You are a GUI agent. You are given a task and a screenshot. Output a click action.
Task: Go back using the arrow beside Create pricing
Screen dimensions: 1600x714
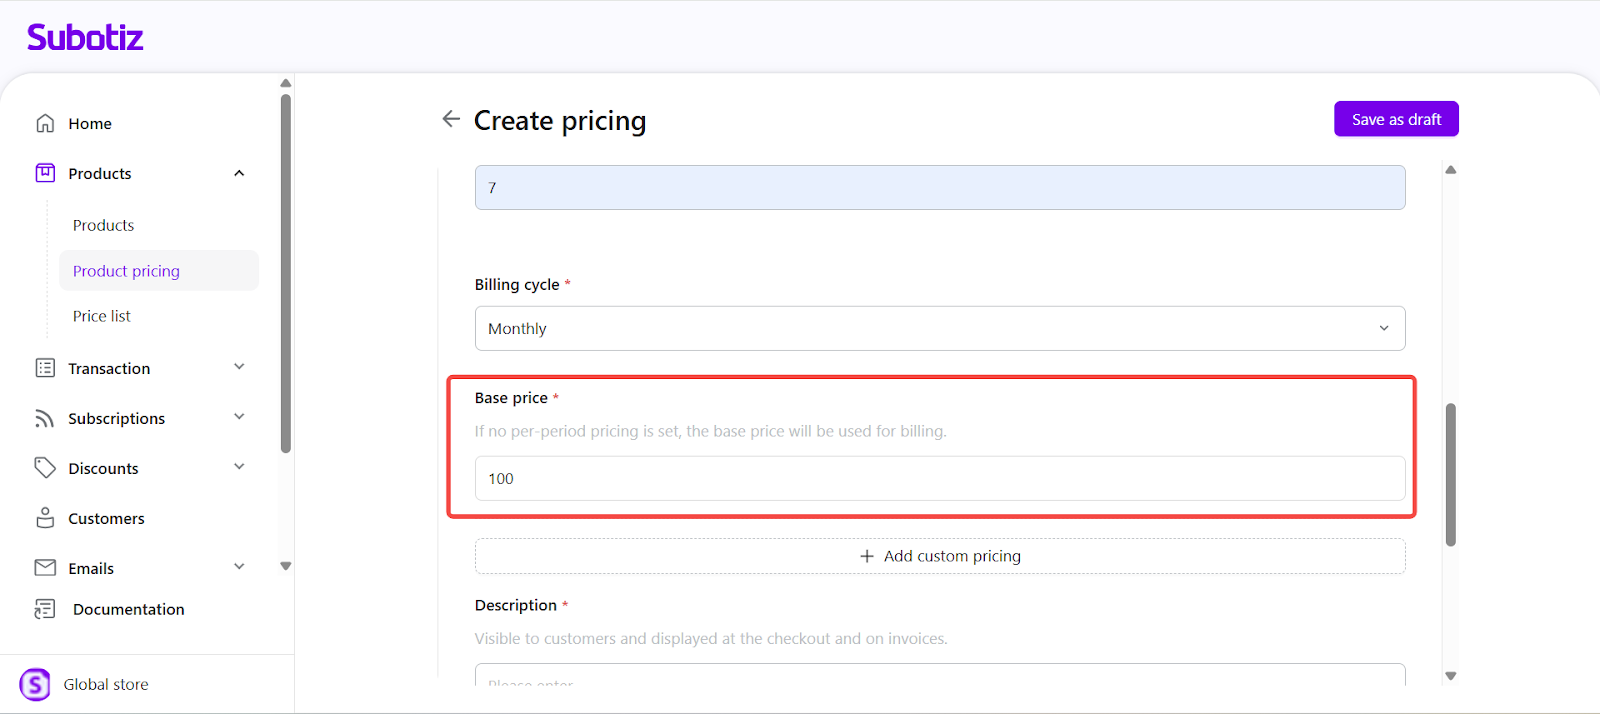click(451, 119)
